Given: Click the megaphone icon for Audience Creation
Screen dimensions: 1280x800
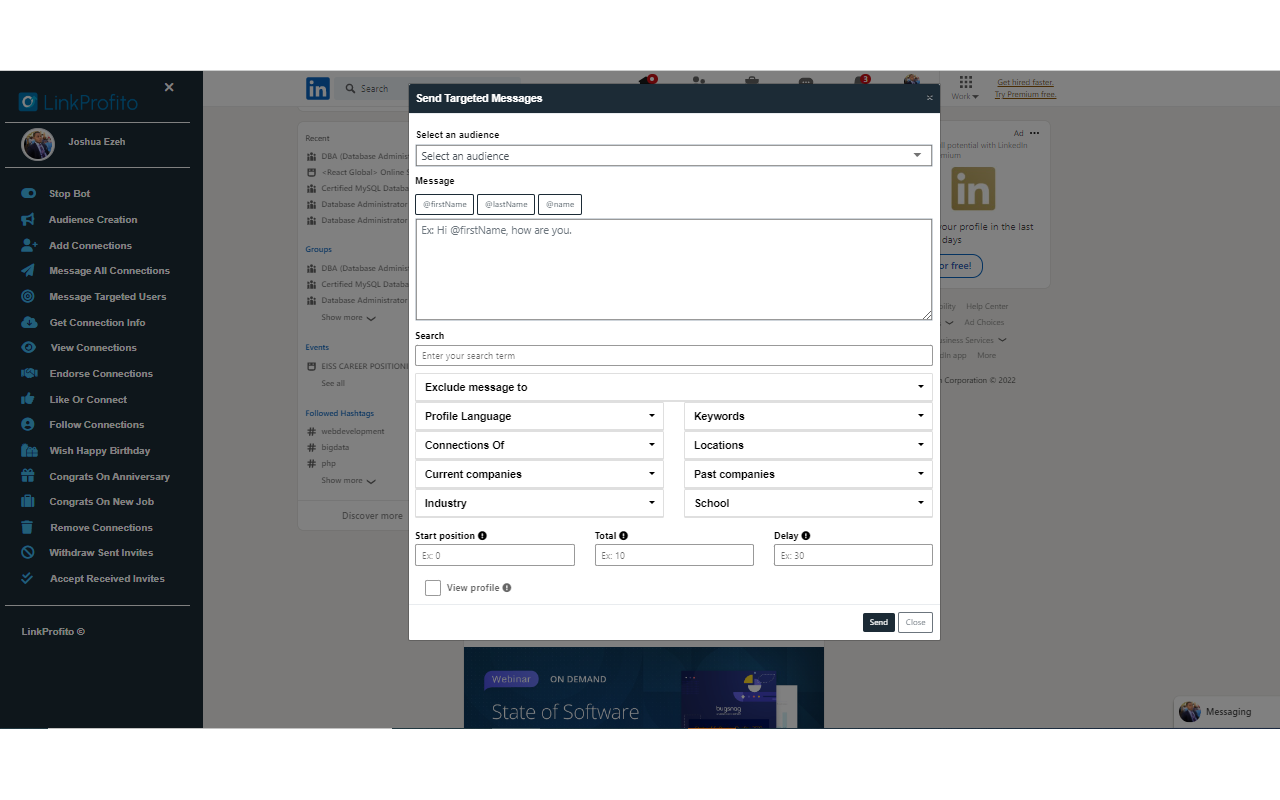Looking at the screenshot, I should coord(28,219).
